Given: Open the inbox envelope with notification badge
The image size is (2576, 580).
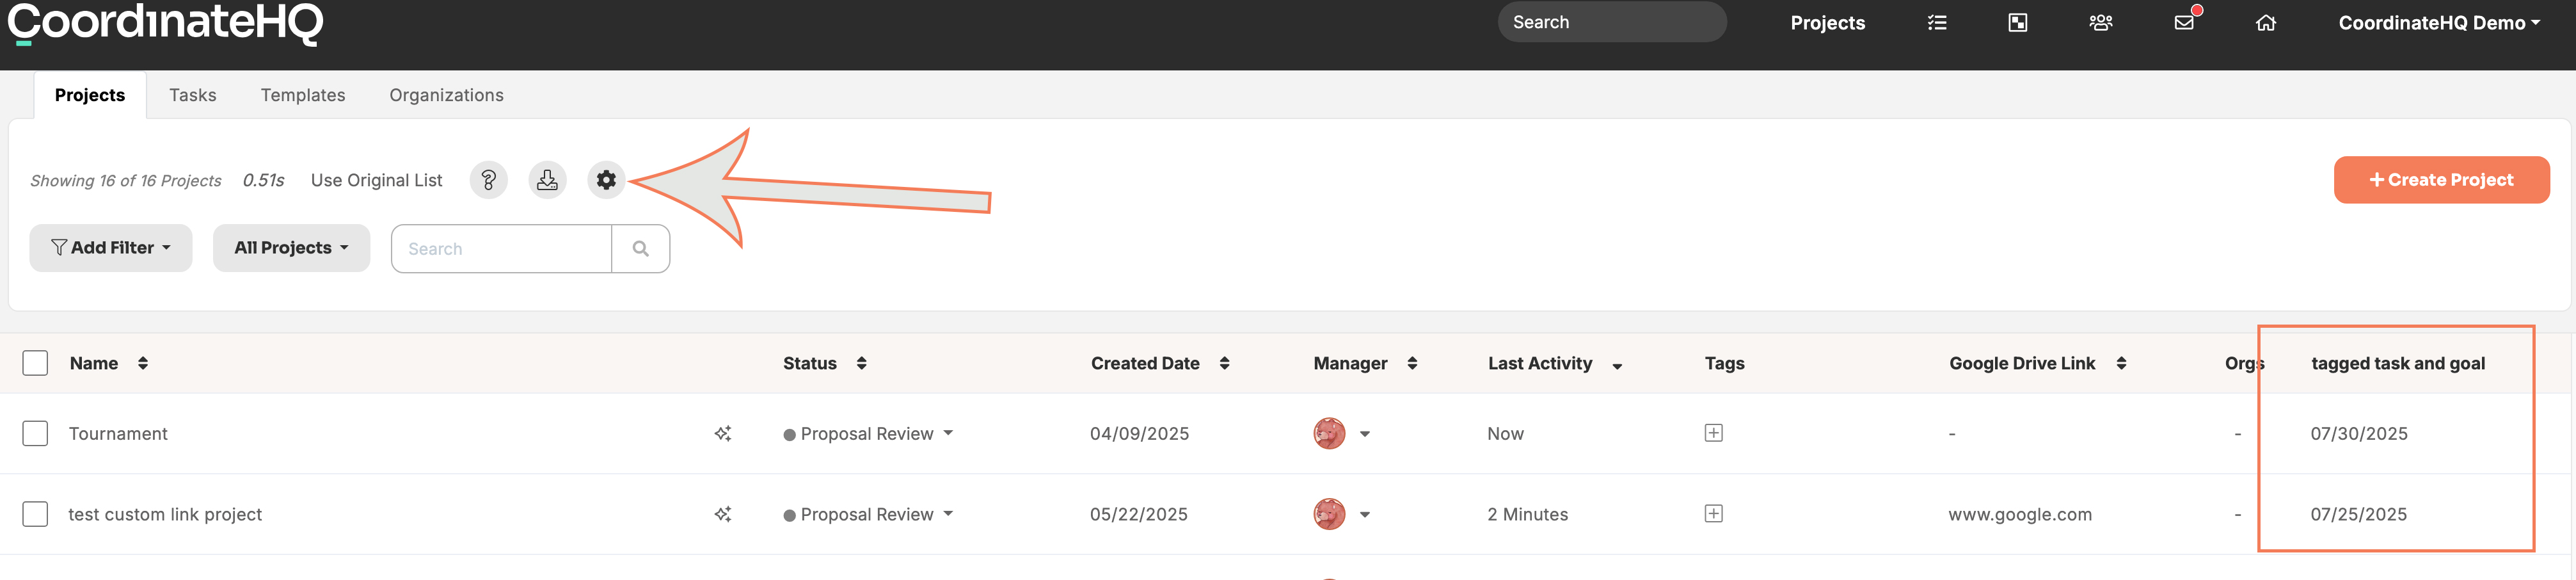Looking at the screenshot, I should (2184, 22).
